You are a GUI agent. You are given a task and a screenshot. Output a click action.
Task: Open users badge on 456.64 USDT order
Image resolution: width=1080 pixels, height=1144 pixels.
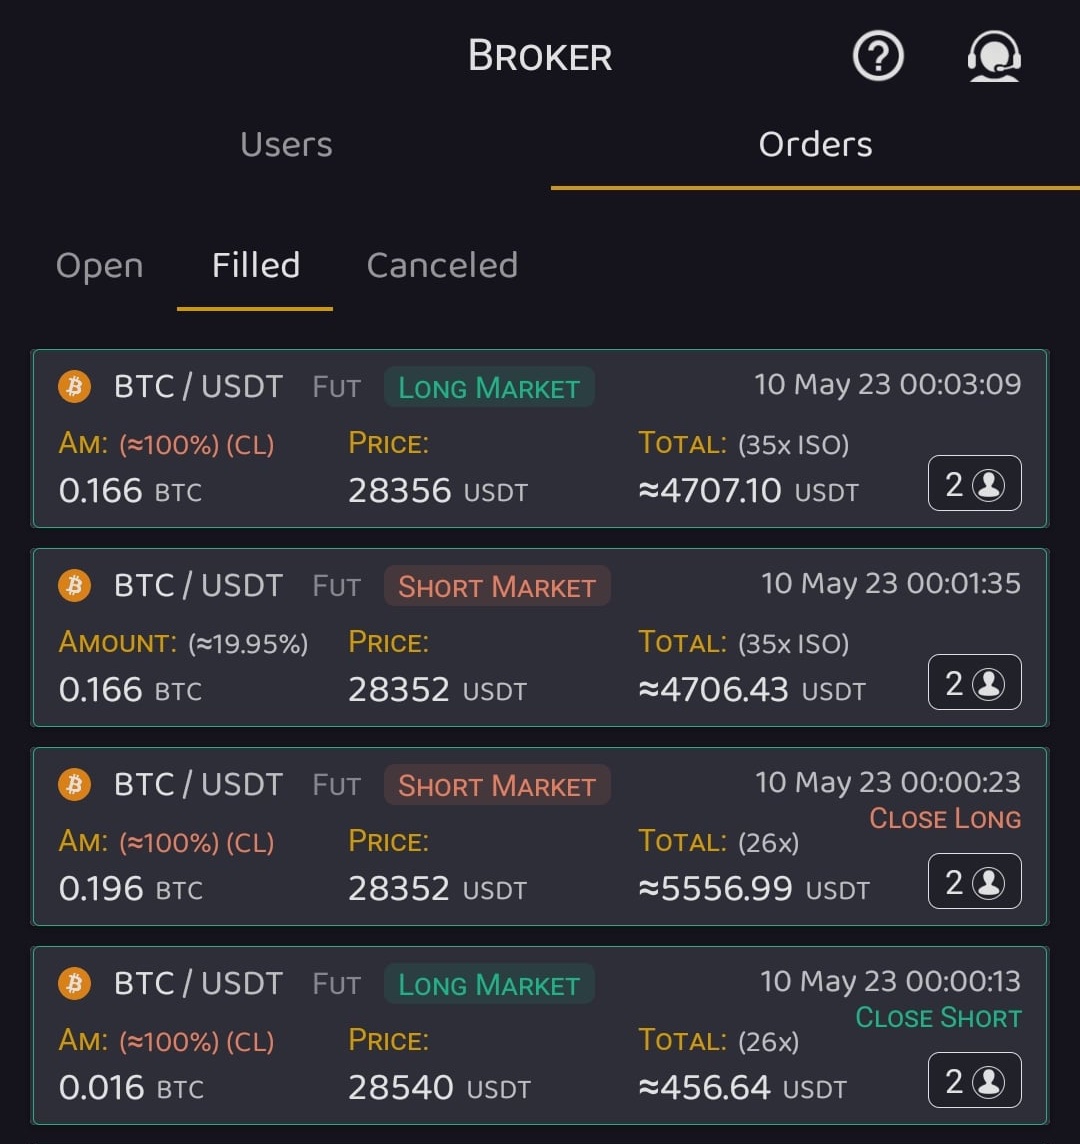pos(974,1081)
